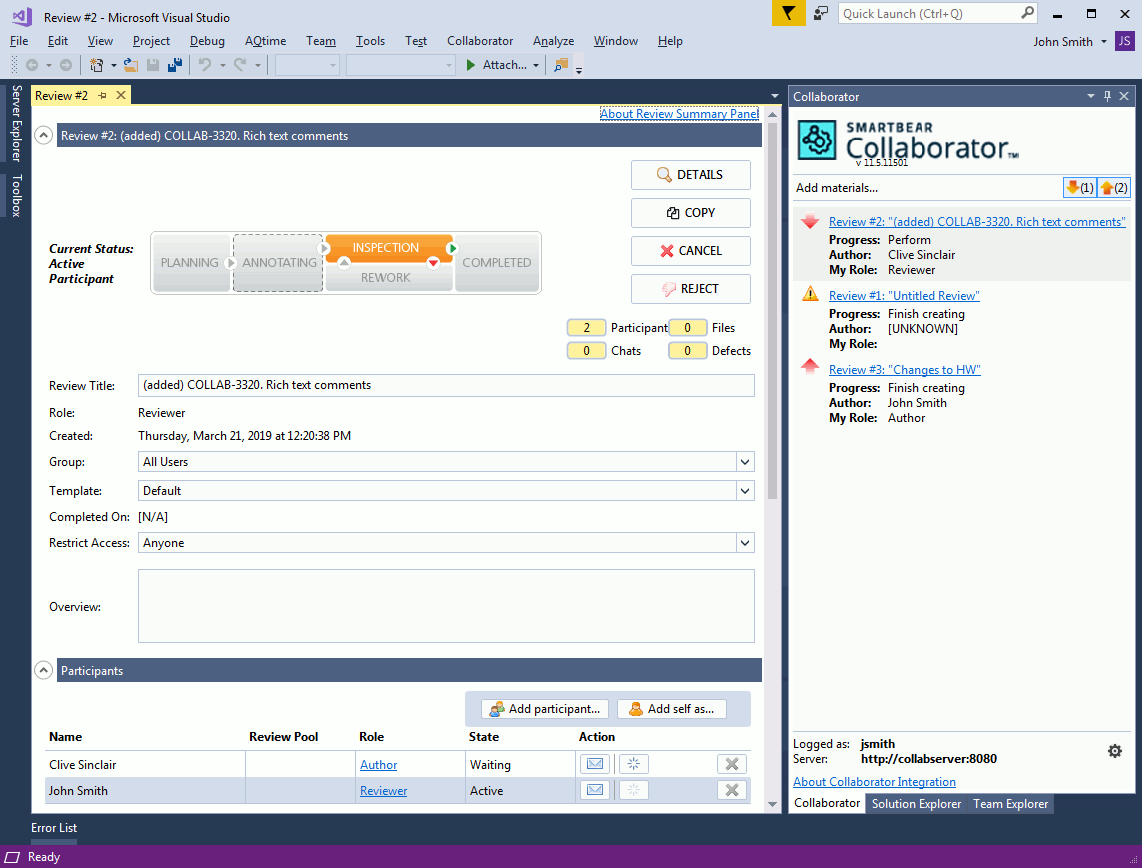Click into the Review Title text field
The image size is (1142, 868).
coord(445,385)
